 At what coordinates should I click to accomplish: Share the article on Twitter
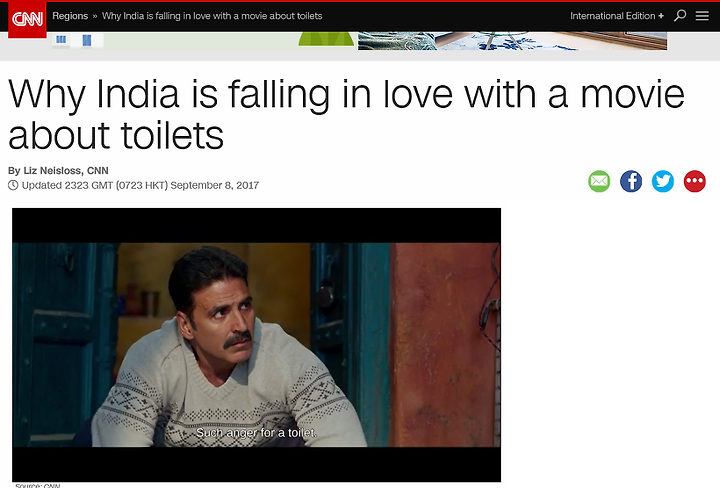663,181
